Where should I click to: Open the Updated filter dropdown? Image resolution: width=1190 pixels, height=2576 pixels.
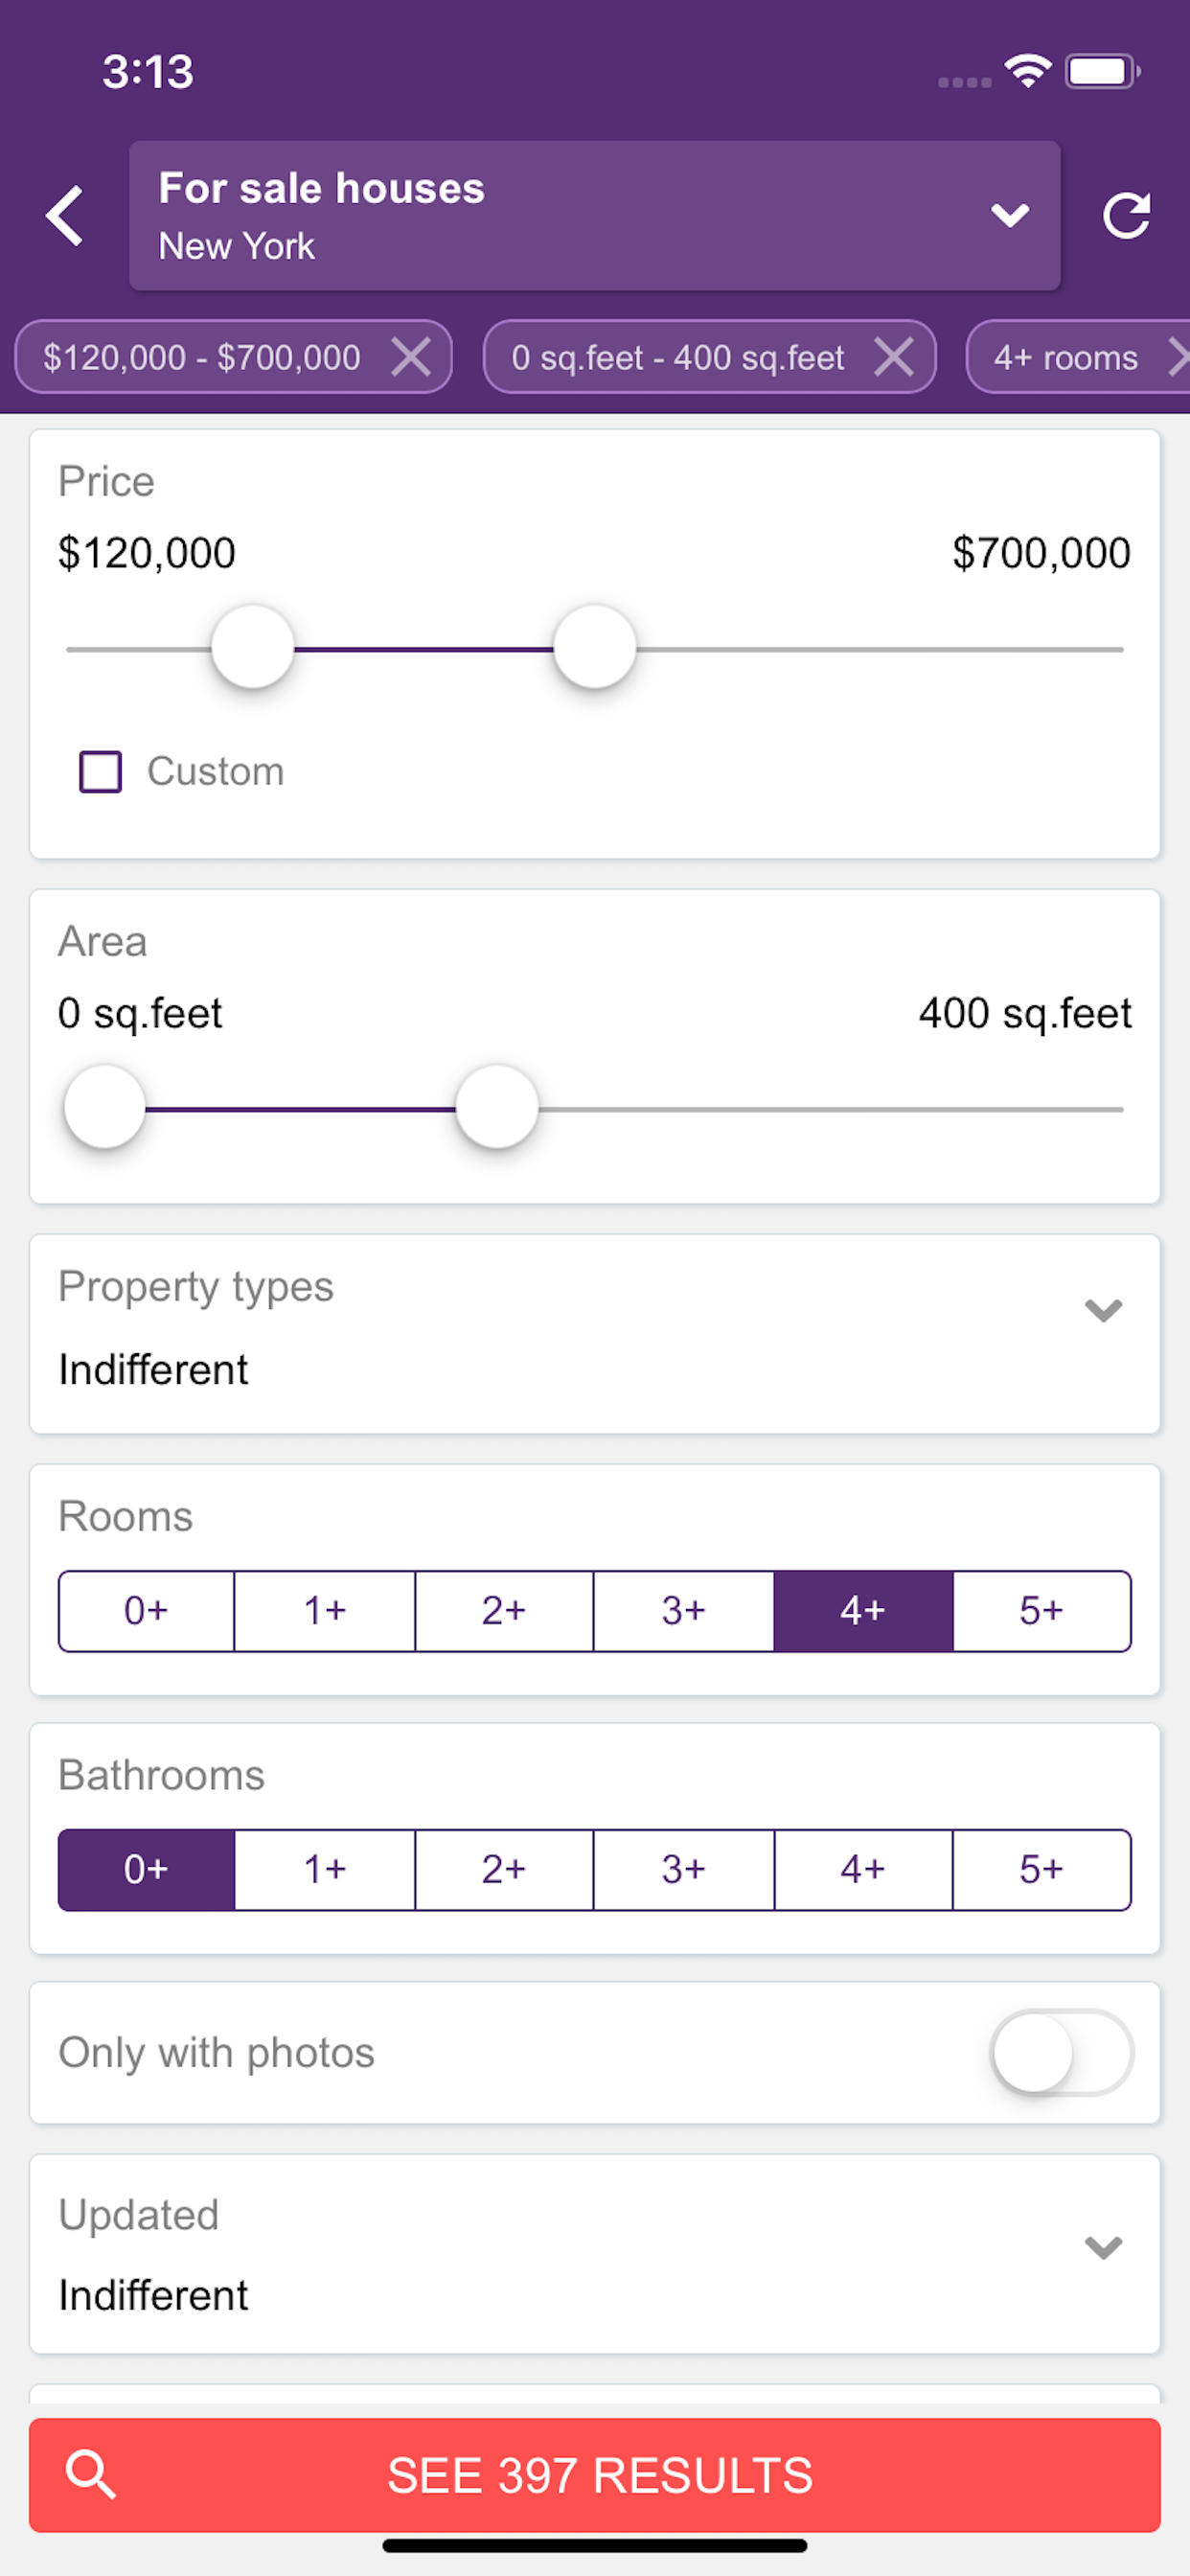pos(1102,2248)
